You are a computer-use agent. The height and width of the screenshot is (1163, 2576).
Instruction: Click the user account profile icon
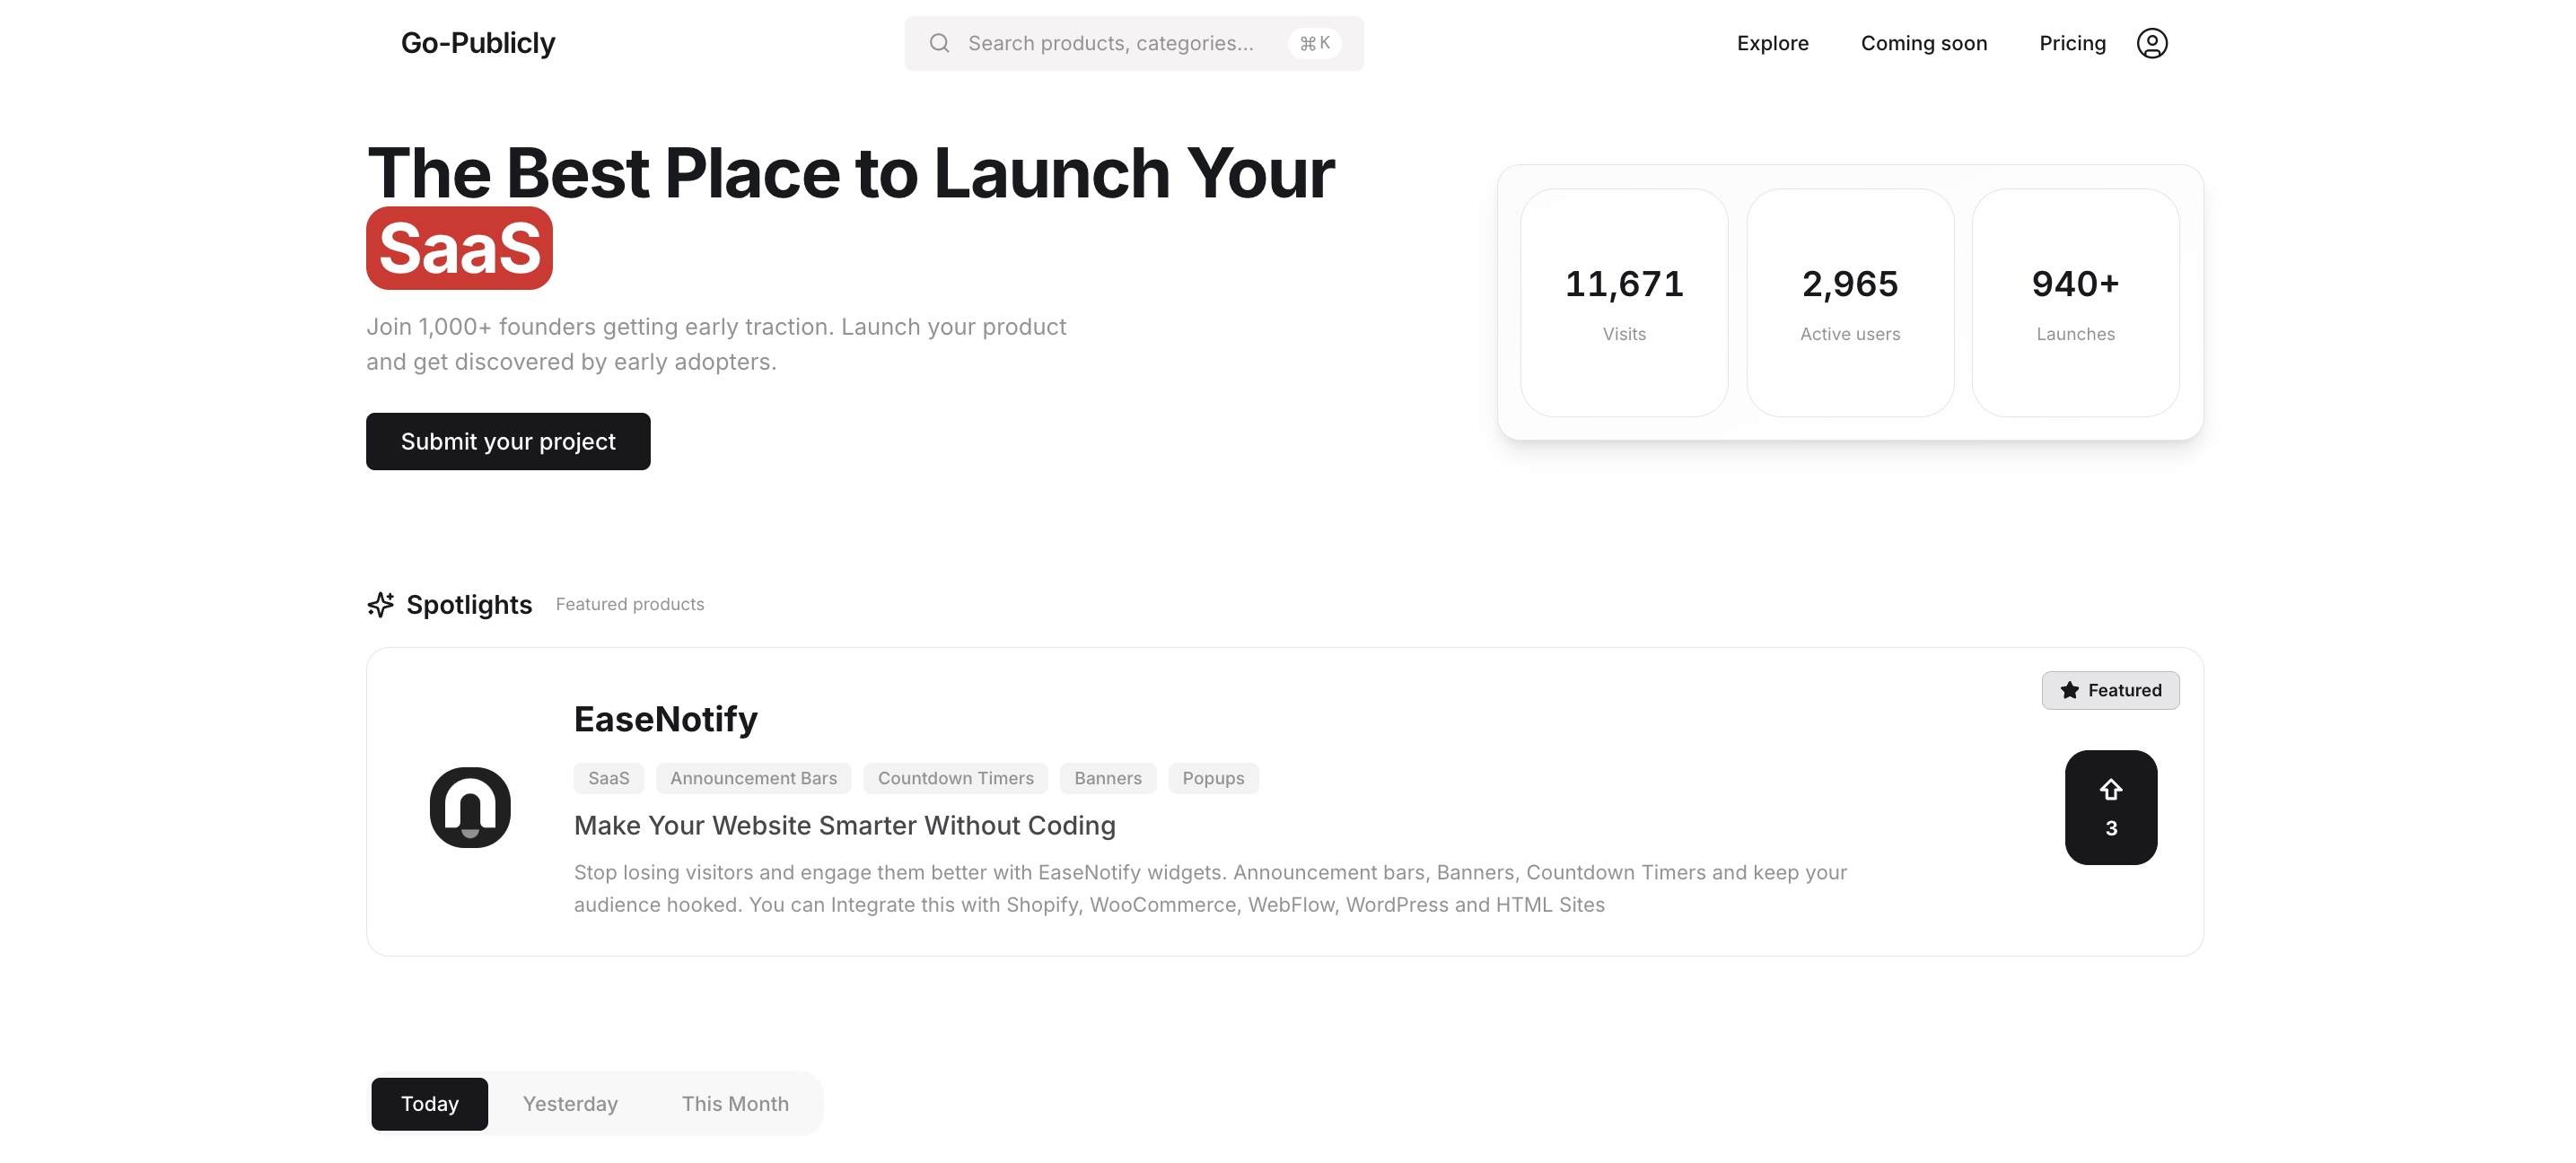(x=2151, y=43)
